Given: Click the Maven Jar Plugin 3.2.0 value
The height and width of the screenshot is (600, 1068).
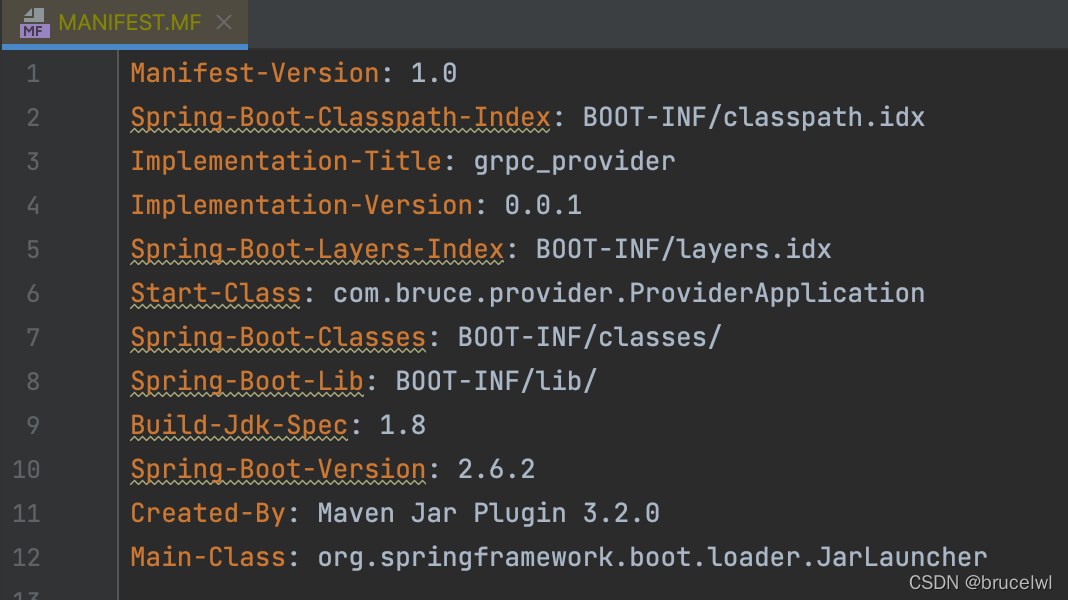Looking at the screenshot, I should (488, 514).
